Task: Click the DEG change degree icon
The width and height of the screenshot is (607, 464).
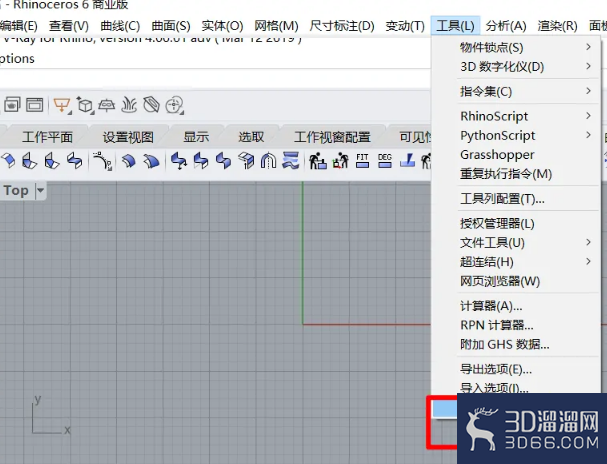Action: tap(385, 161)
